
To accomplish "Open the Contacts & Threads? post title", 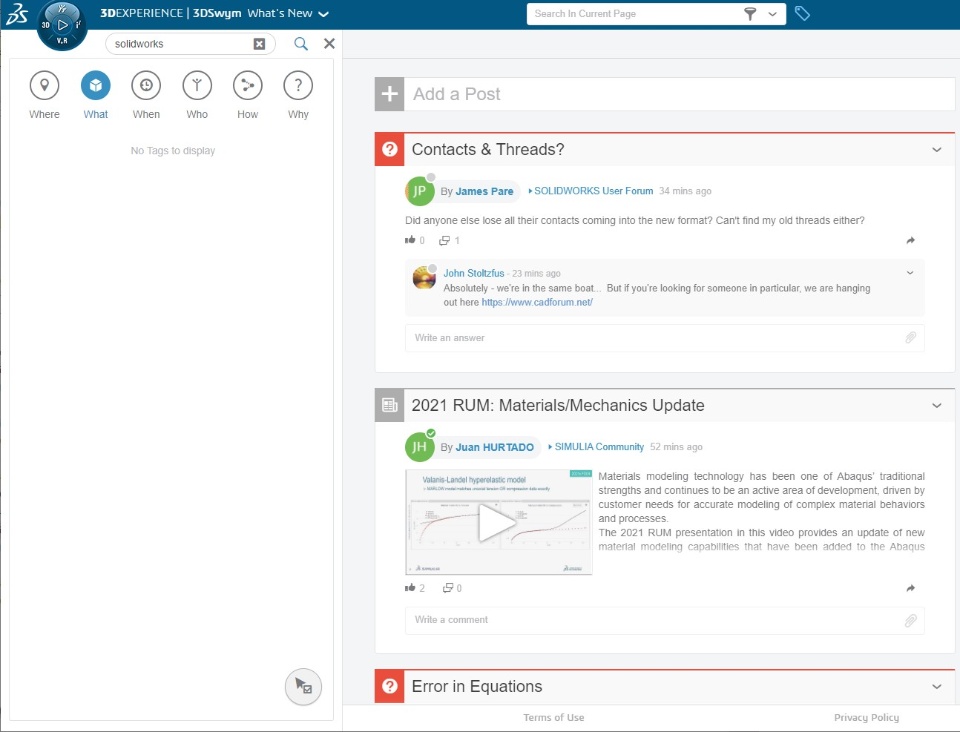I will [488, 149].
